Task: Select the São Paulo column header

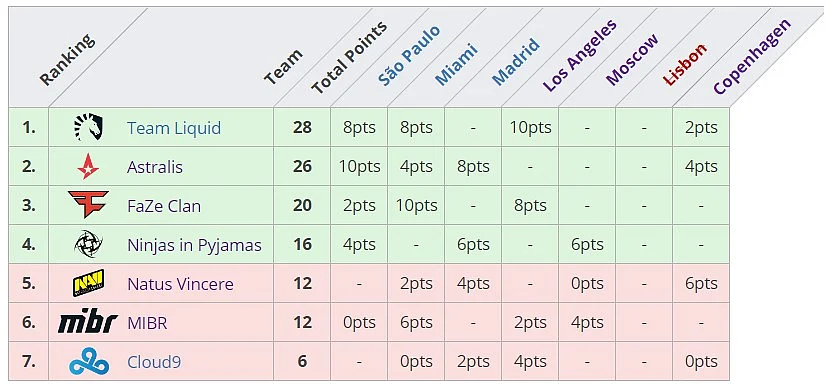Action: point(409,55)
